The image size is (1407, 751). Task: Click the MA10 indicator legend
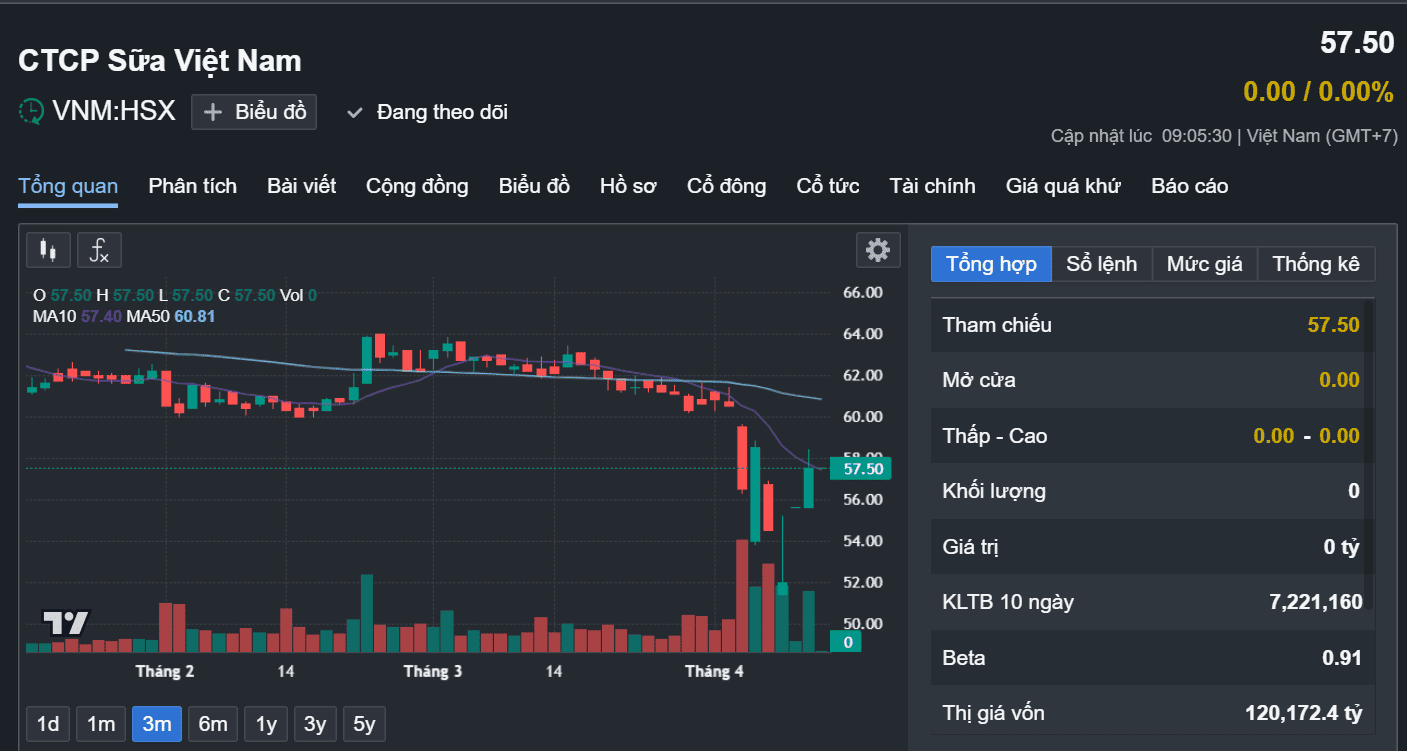coord(76,316)
